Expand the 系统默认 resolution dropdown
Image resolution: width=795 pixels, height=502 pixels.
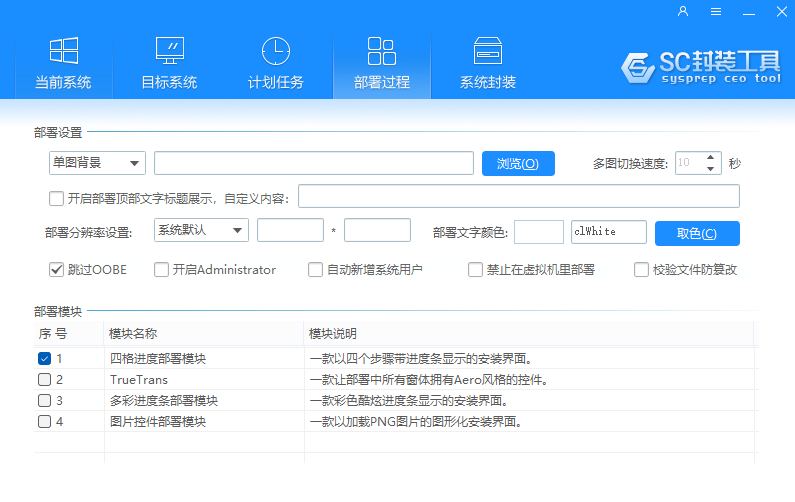coord(201,230)
